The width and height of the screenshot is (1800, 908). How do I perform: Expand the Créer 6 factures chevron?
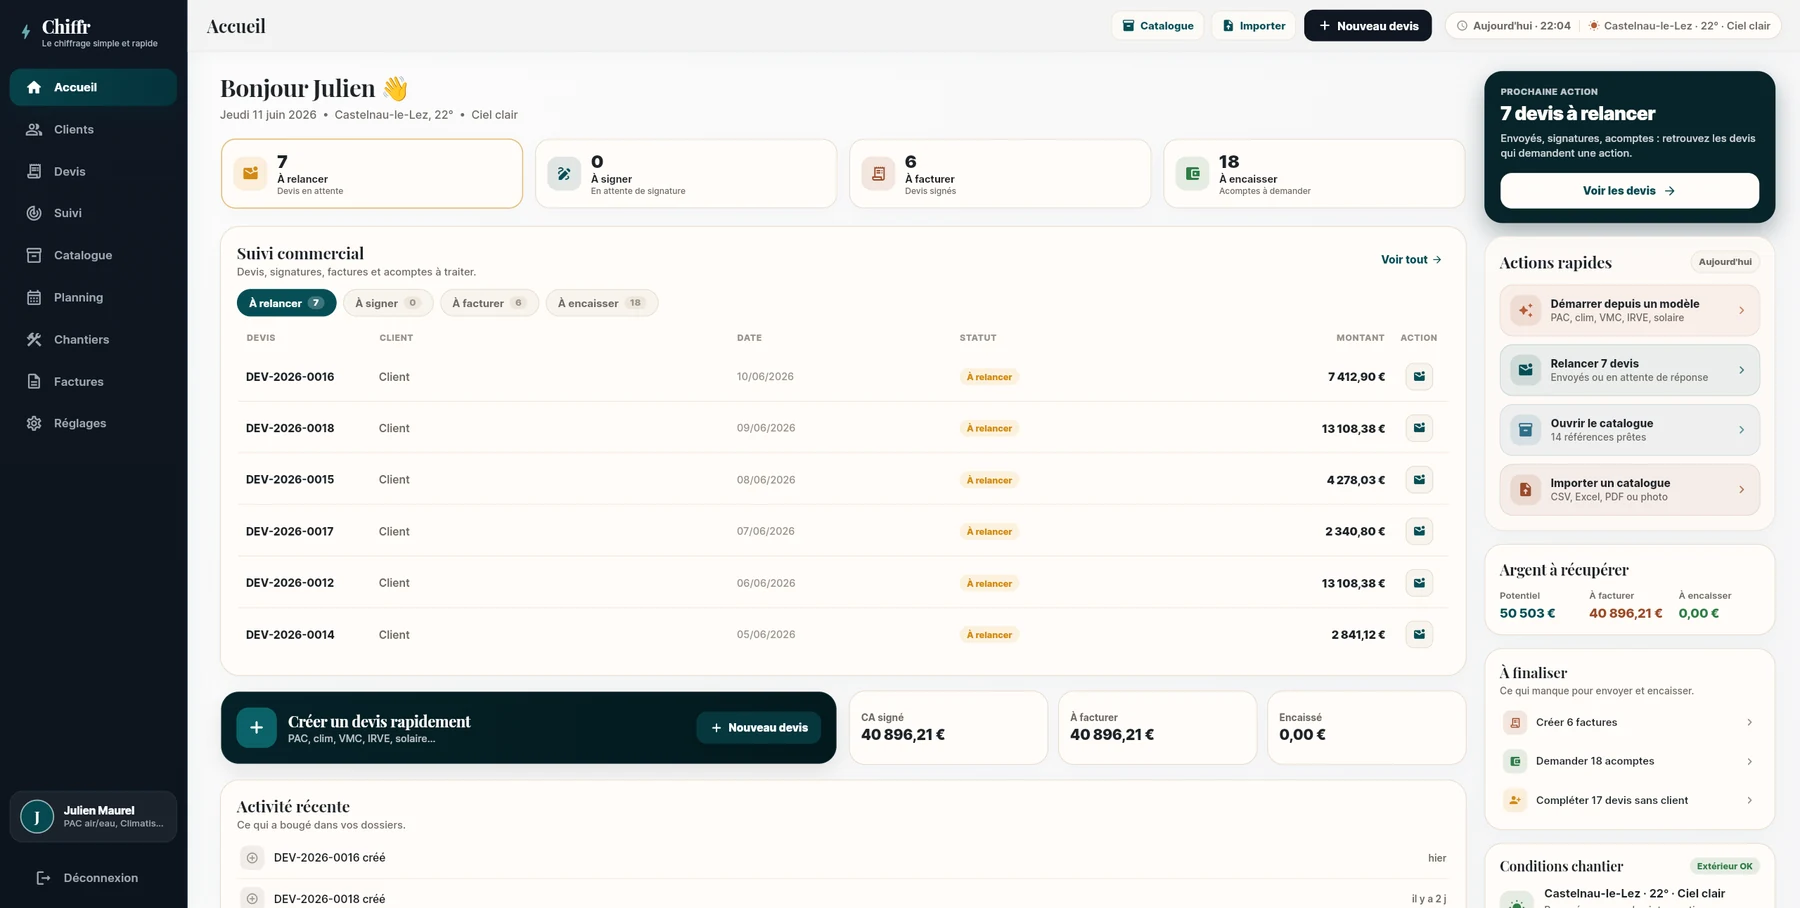pyautogui.click(x=1749, y=723)
